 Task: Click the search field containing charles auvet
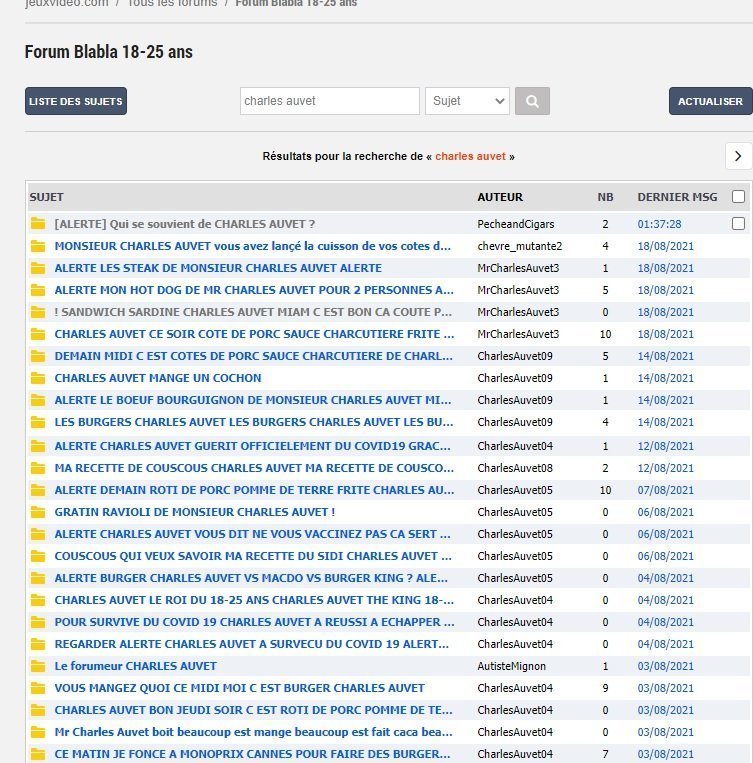pos(330,101)
